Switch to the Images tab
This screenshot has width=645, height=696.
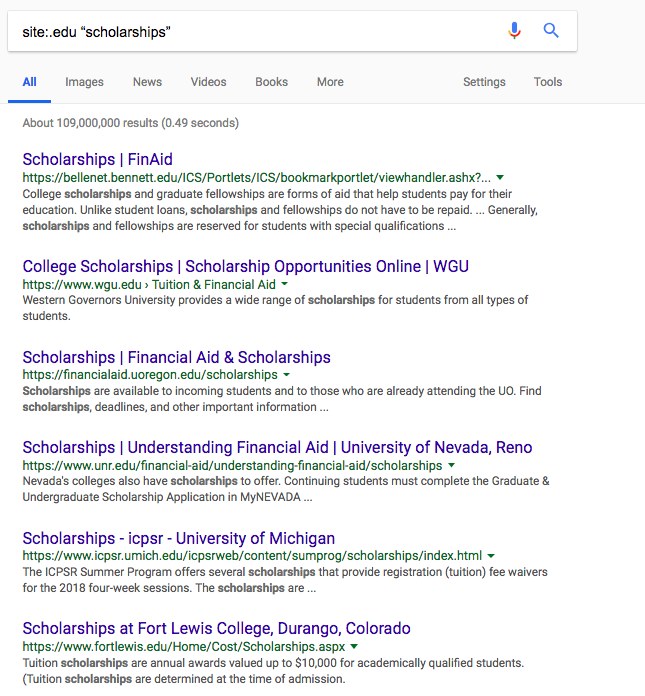pyautogui.click(x=84, y=82)
